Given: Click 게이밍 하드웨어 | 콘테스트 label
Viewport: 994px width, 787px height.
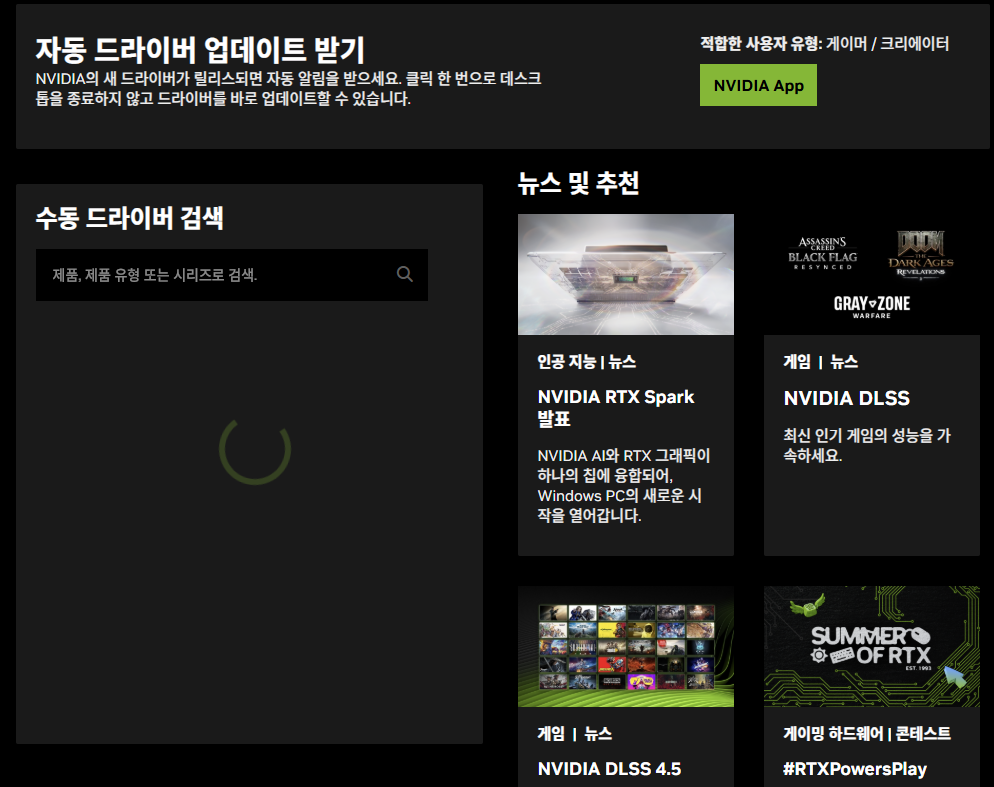Looking at the screenshot, I should 867,733.
